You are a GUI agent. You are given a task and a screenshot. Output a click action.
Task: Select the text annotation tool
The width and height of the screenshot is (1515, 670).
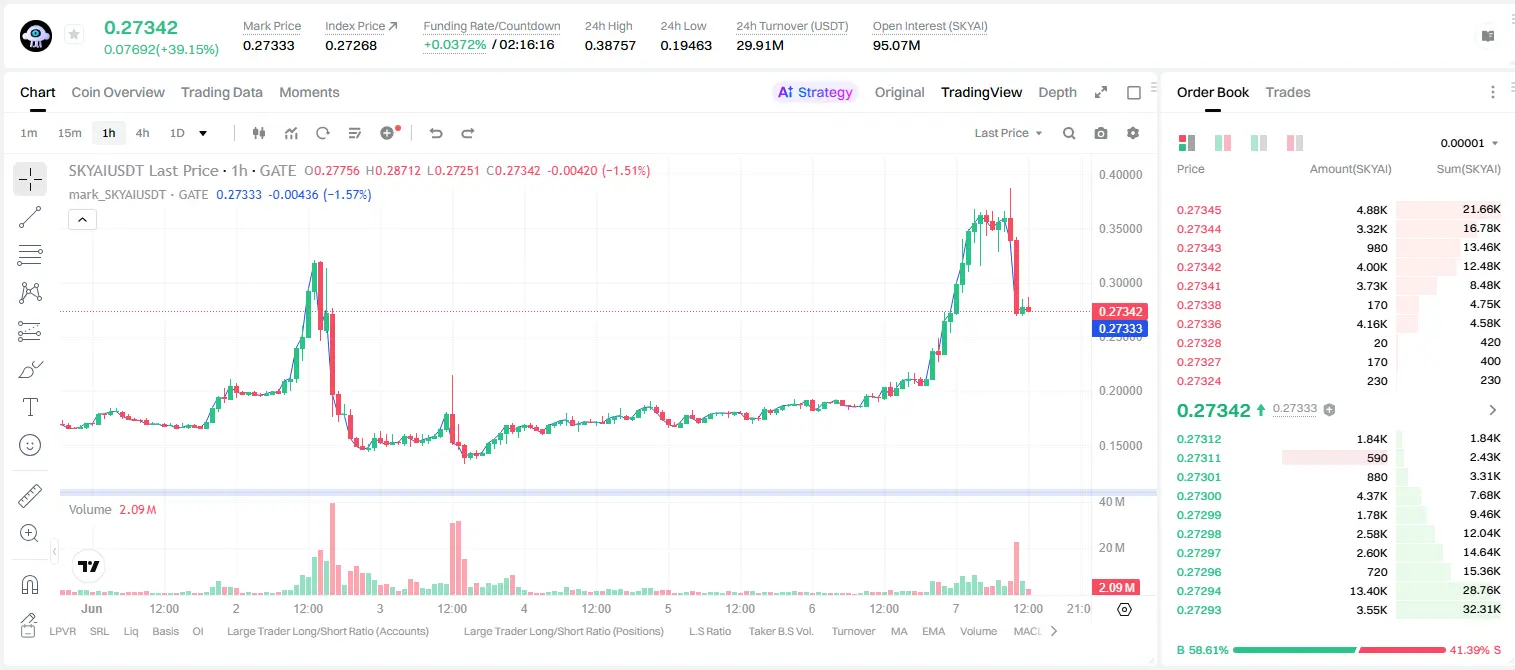click(30, 407)
